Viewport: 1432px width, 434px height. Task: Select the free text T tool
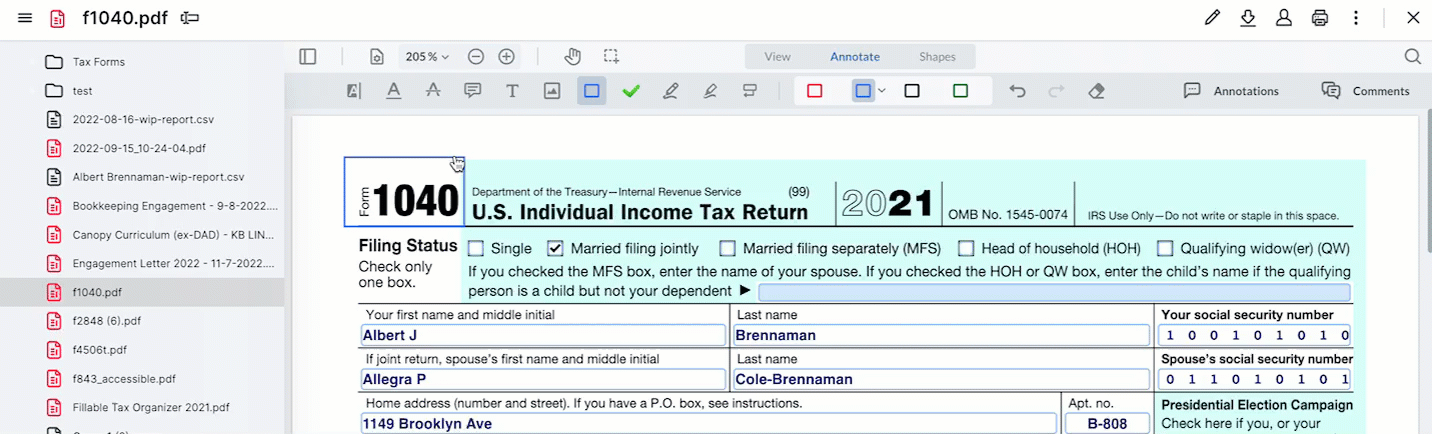(x=512, y=91)
